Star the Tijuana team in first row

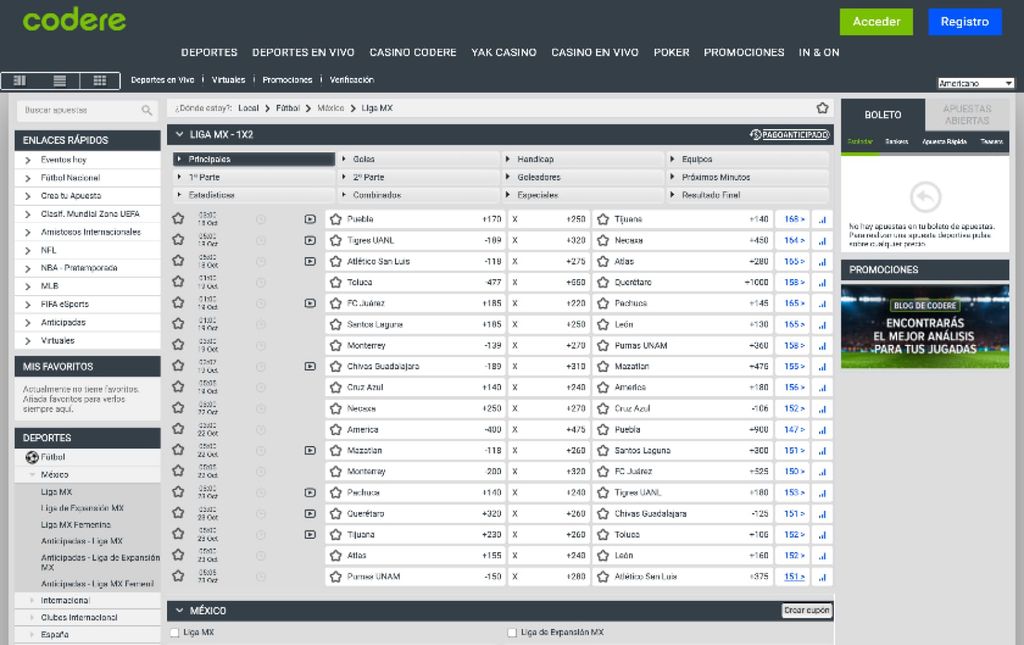[603, 219]
